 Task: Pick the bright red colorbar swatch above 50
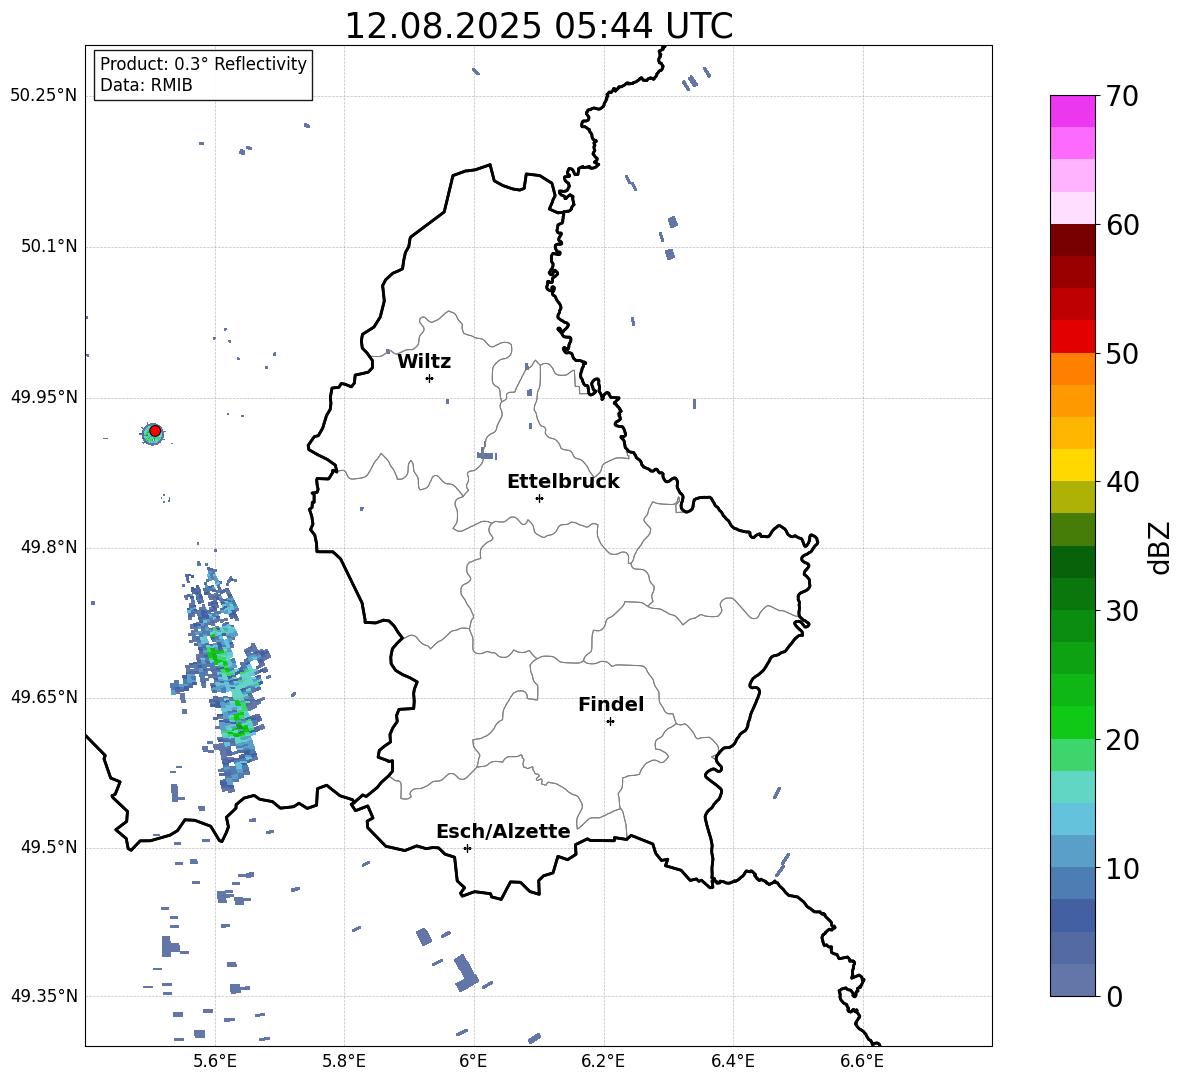pyautogui.click(x=1072, y=337)
